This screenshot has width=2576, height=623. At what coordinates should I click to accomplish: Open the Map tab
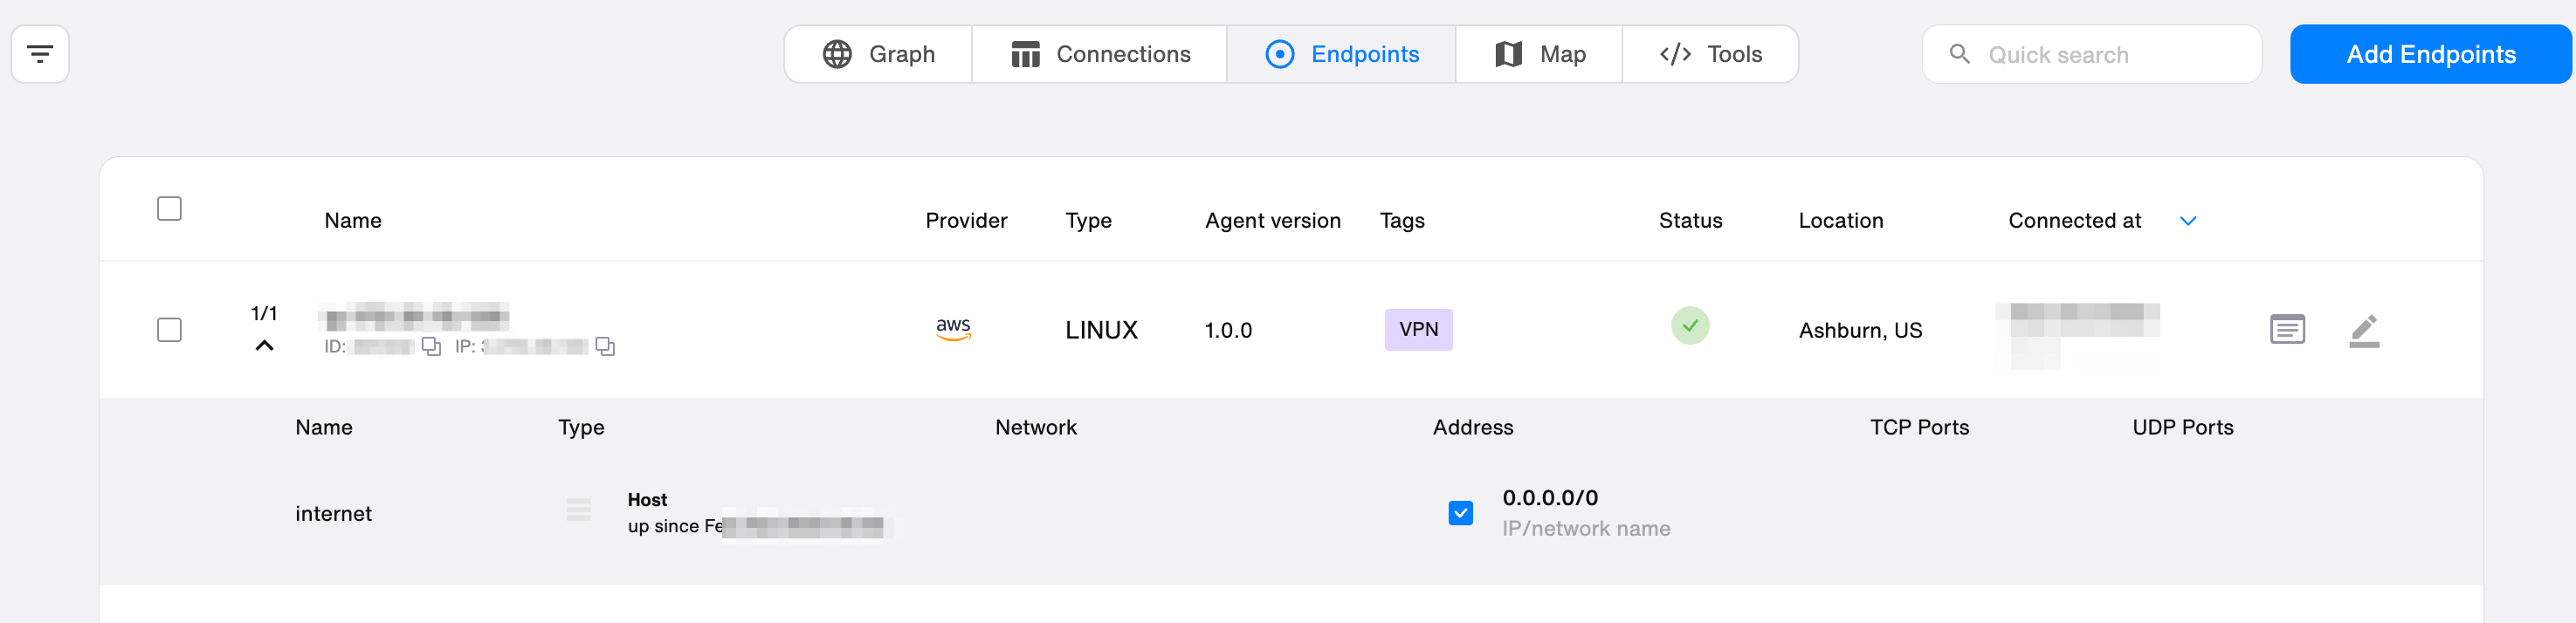pyautogui.click(x=1538, y=54)
